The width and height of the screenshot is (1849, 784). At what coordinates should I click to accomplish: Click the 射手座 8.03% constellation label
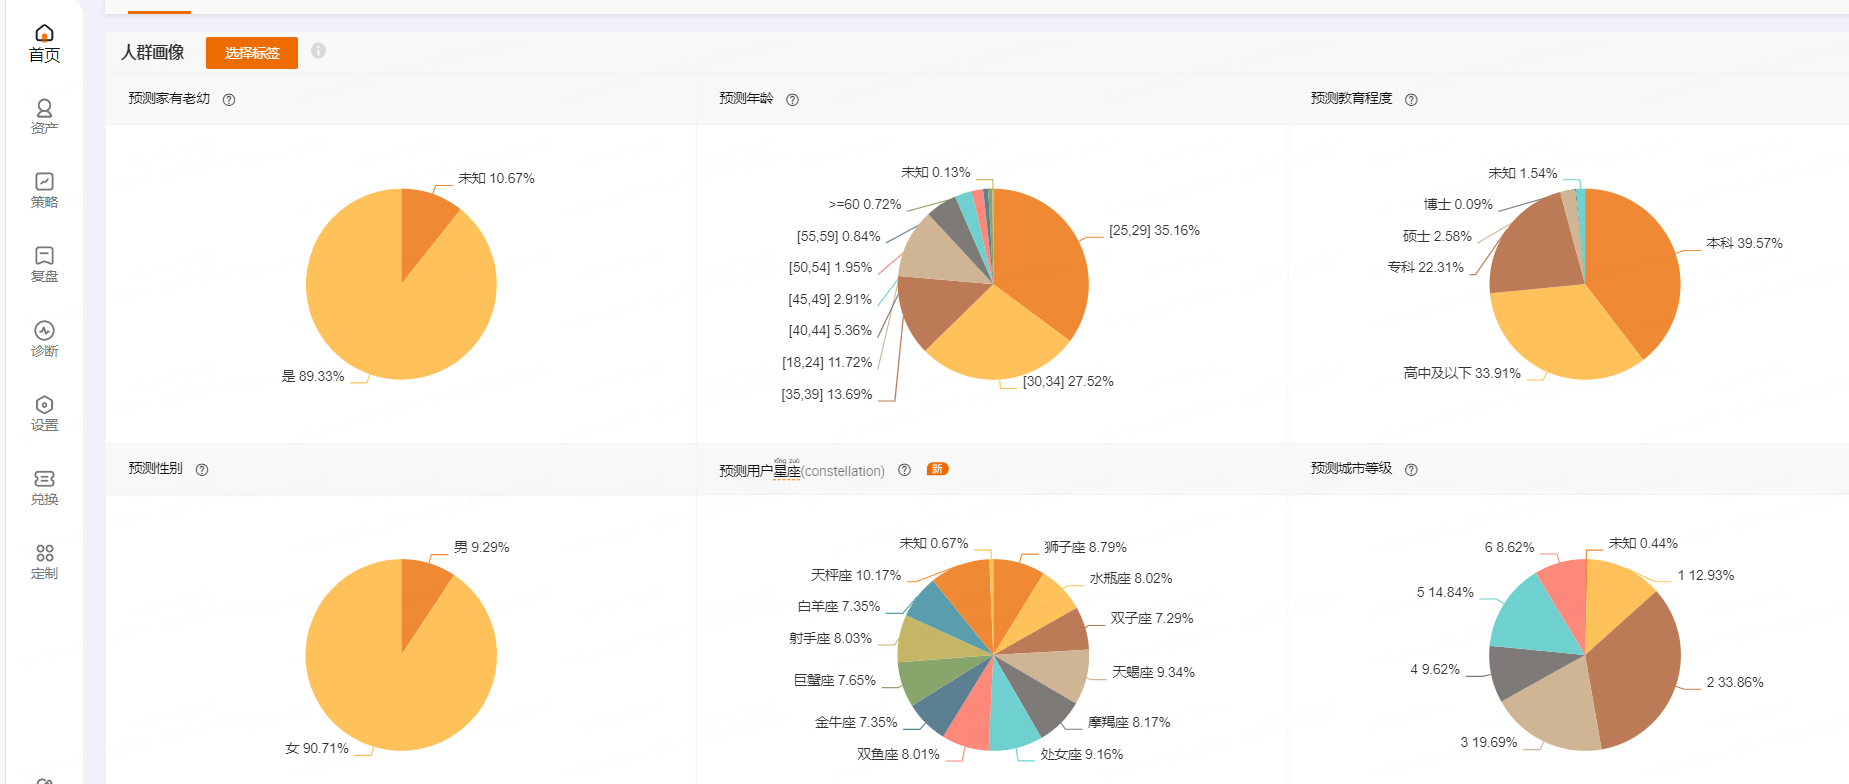(x=830, y=638)
